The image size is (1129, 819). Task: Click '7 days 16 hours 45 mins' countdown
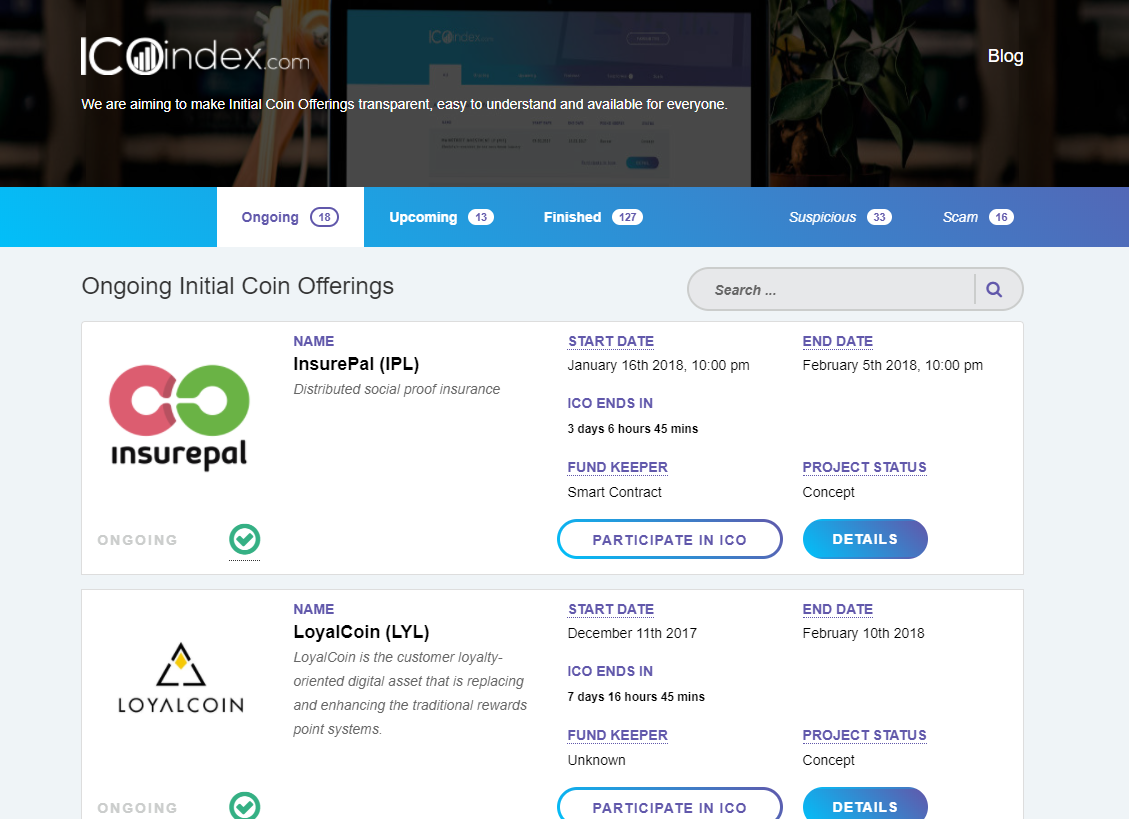point(636,697)
